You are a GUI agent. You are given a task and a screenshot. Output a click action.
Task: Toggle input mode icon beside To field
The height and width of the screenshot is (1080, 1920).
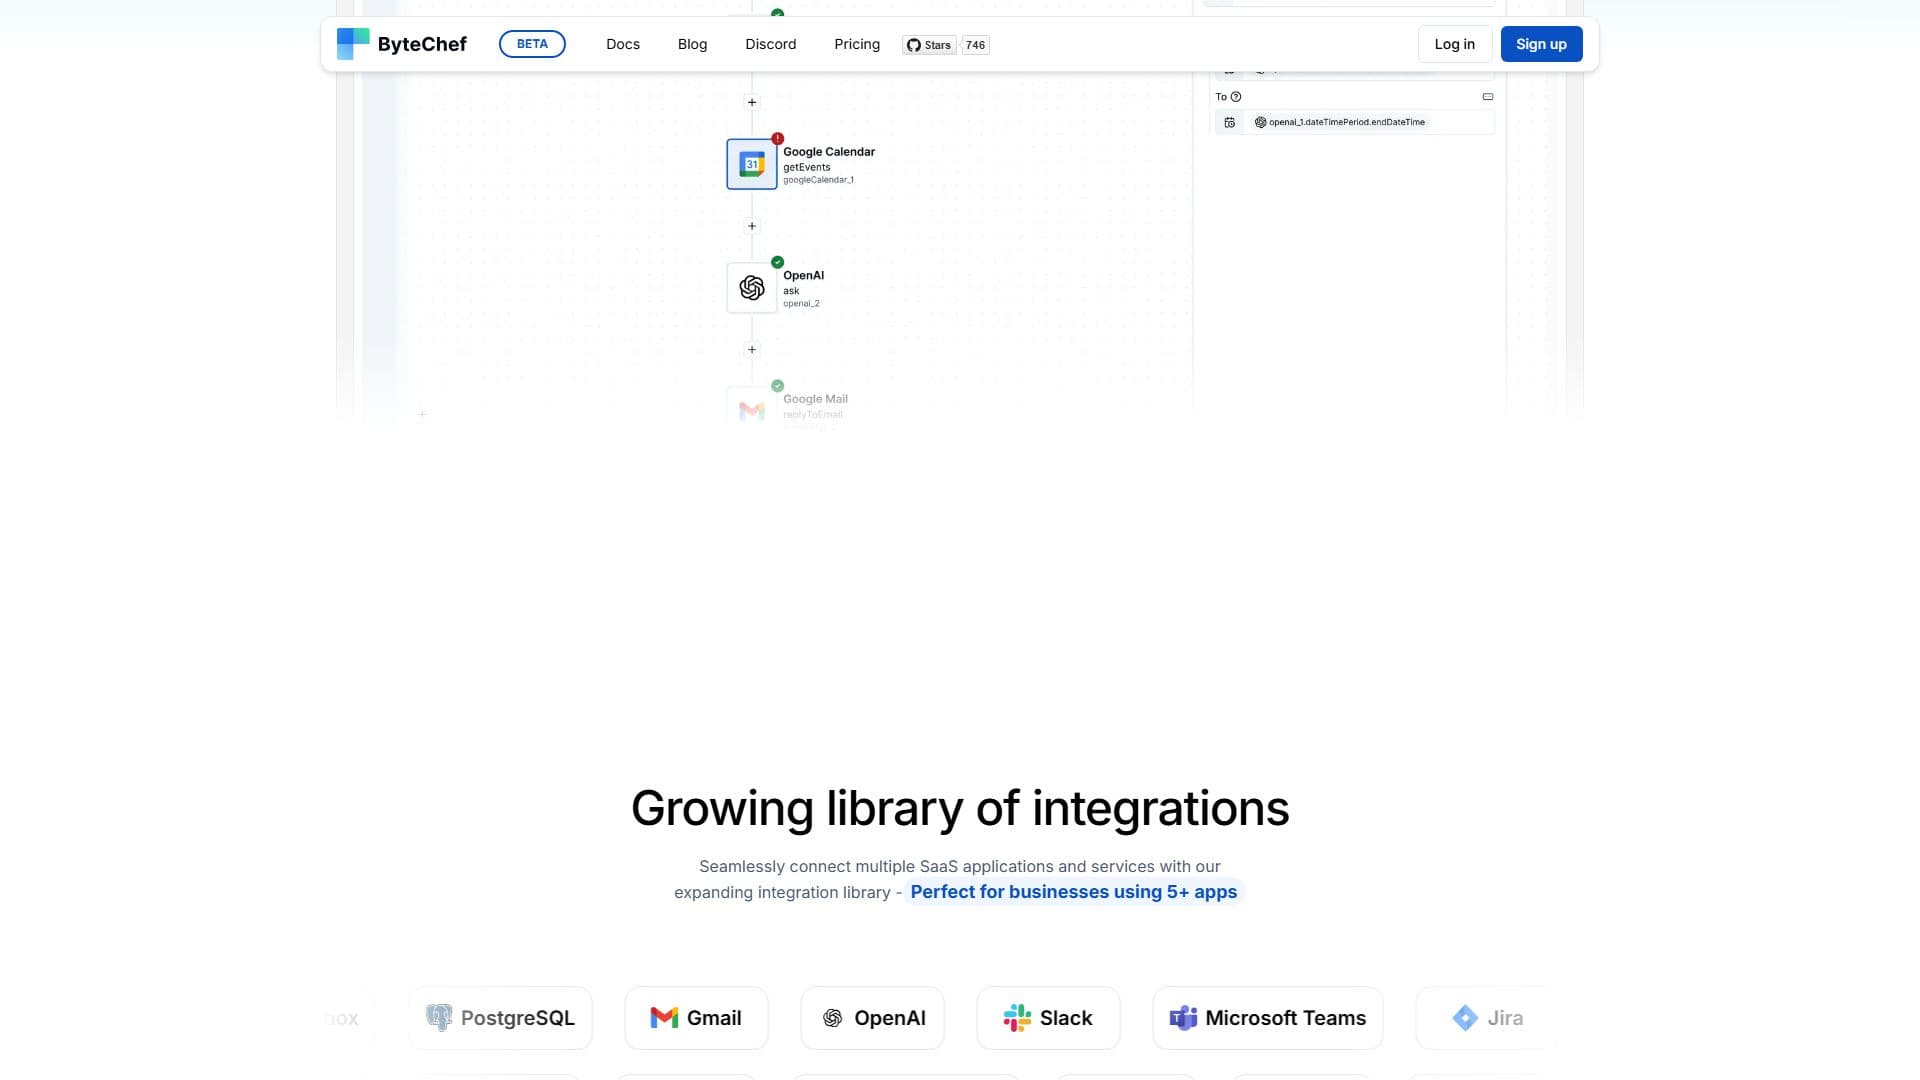1488,97
